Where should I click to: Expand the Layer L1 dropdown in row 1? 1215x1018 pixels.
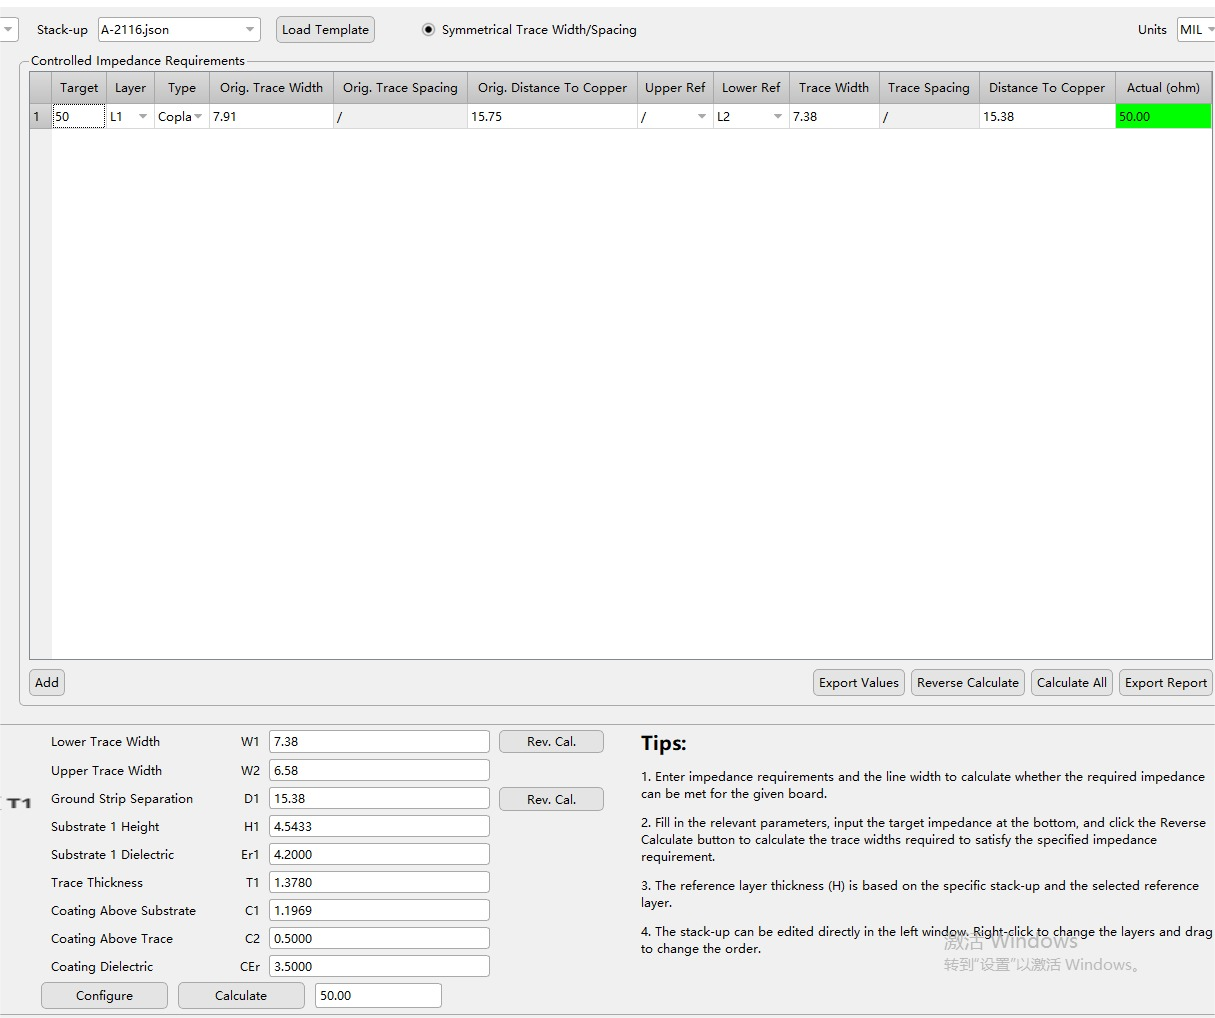(142, 117)
